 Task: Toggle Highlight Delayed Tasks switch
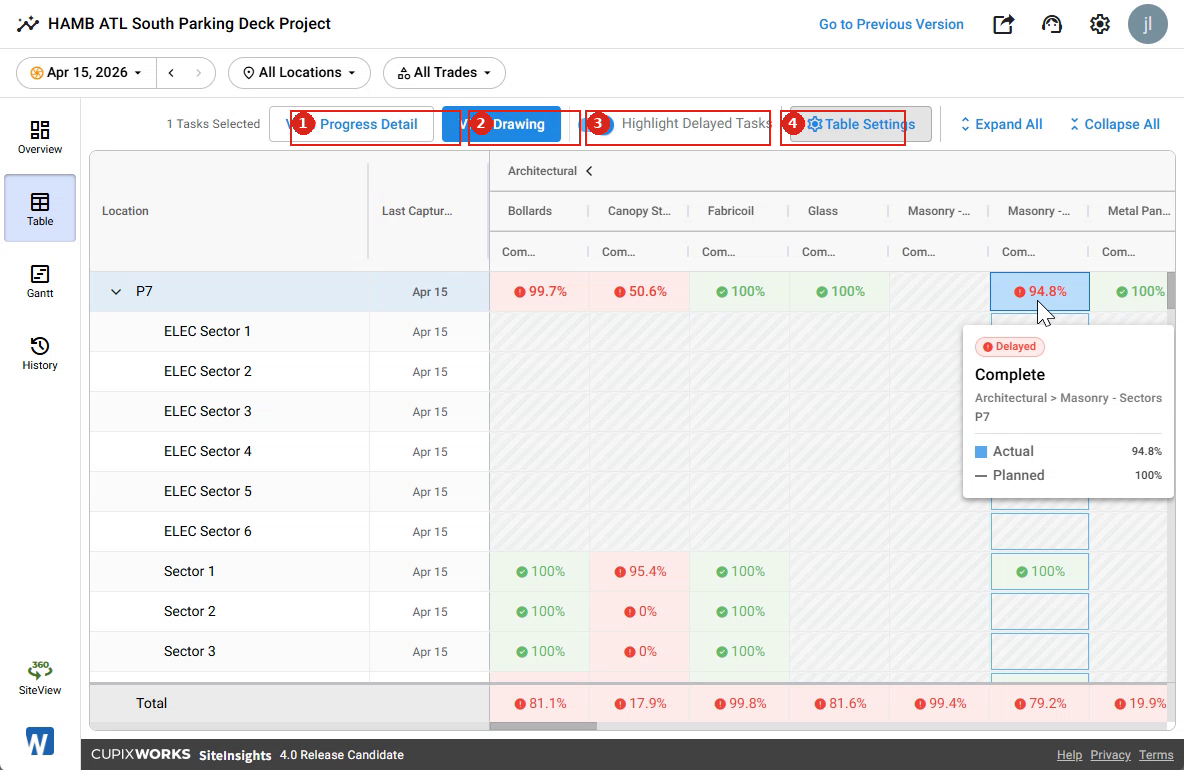coord(597,124)
